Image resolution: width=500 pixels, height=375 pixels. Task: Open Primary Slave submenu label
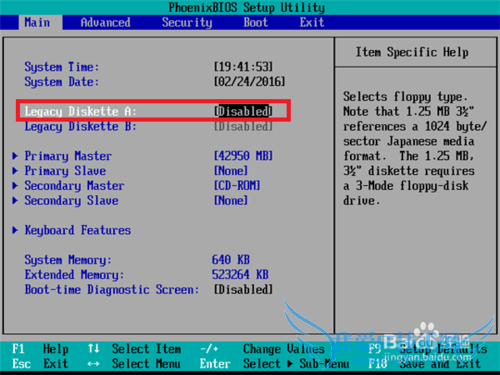[x=65, y=171]
